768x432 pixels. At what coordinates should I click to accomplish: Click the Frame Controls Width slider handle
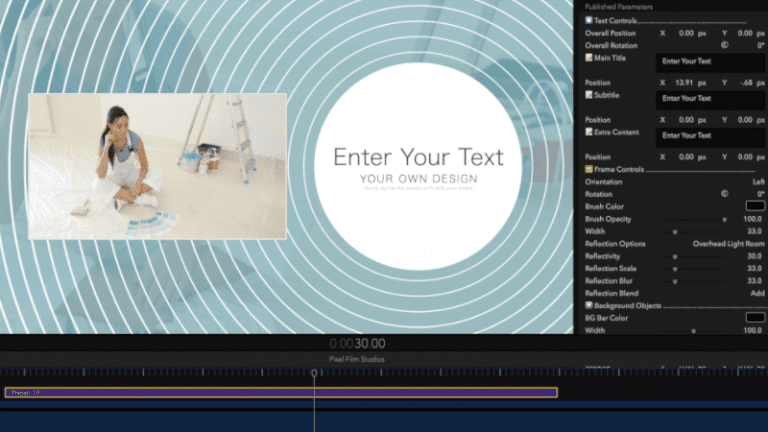tap(675, 232)
